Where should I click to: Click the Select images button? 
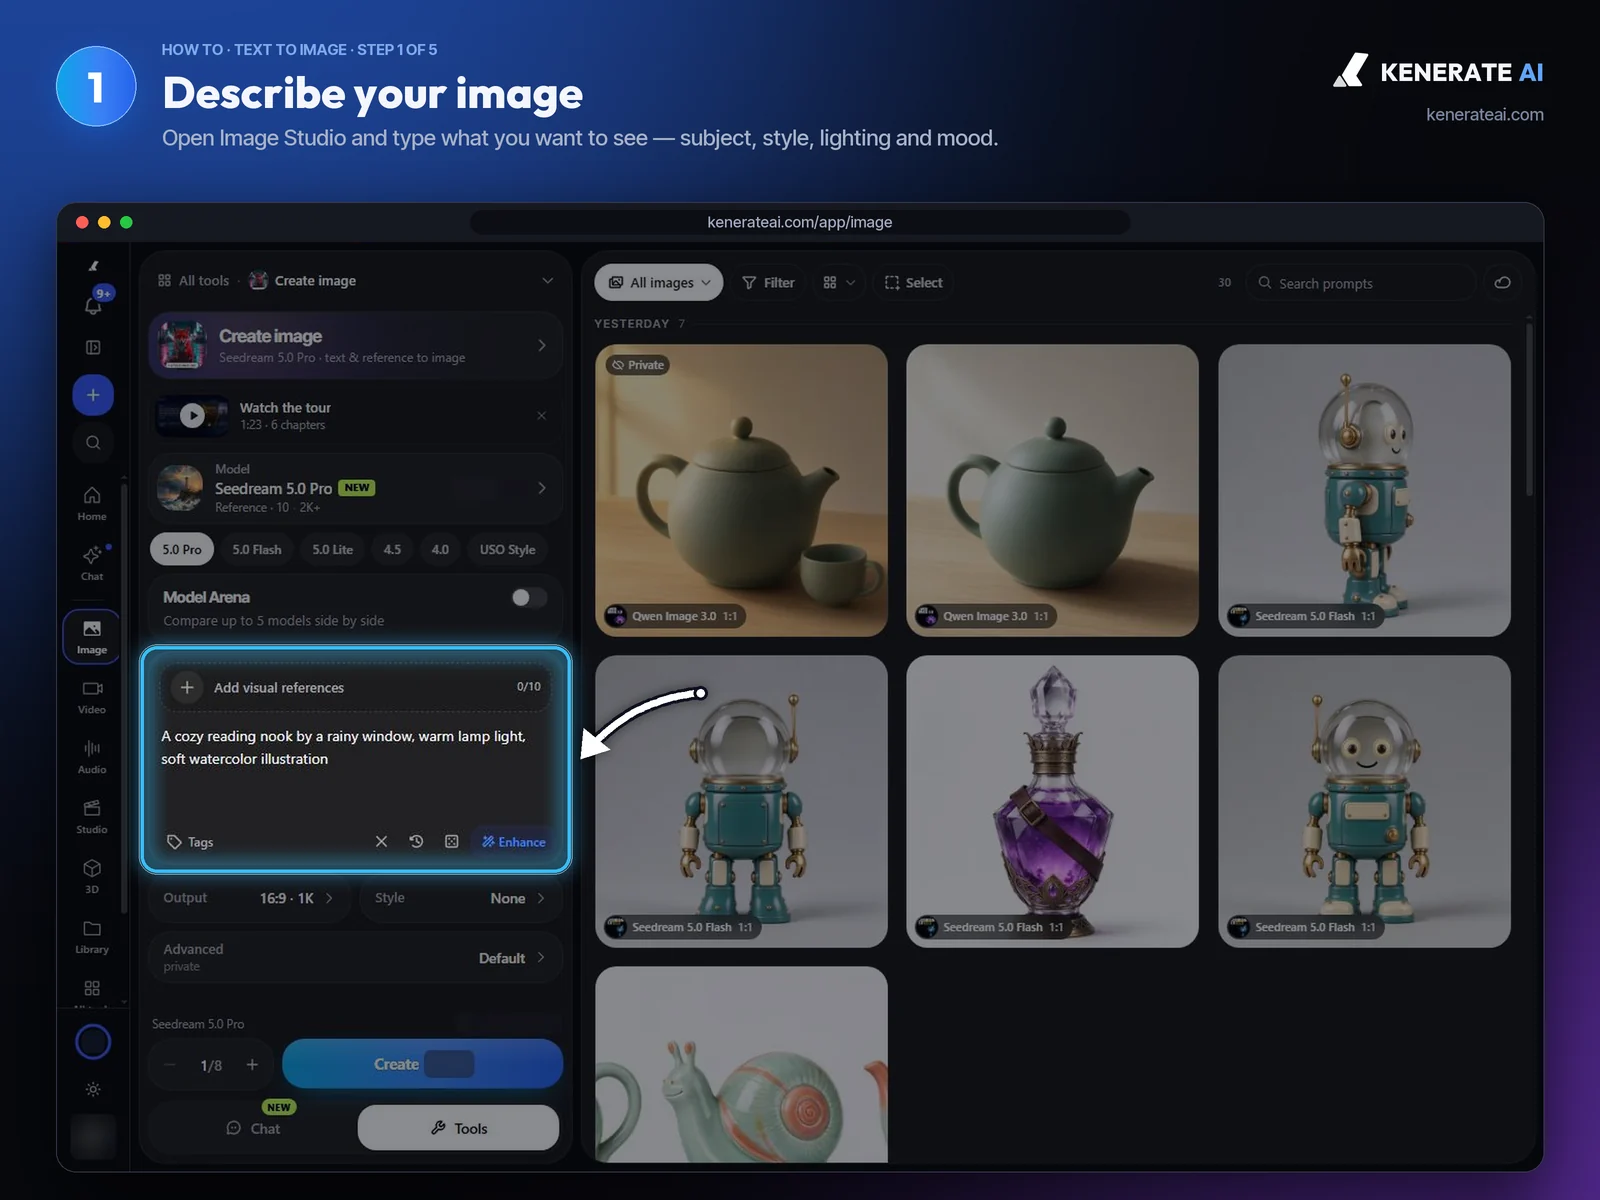(x=913, y=283)
